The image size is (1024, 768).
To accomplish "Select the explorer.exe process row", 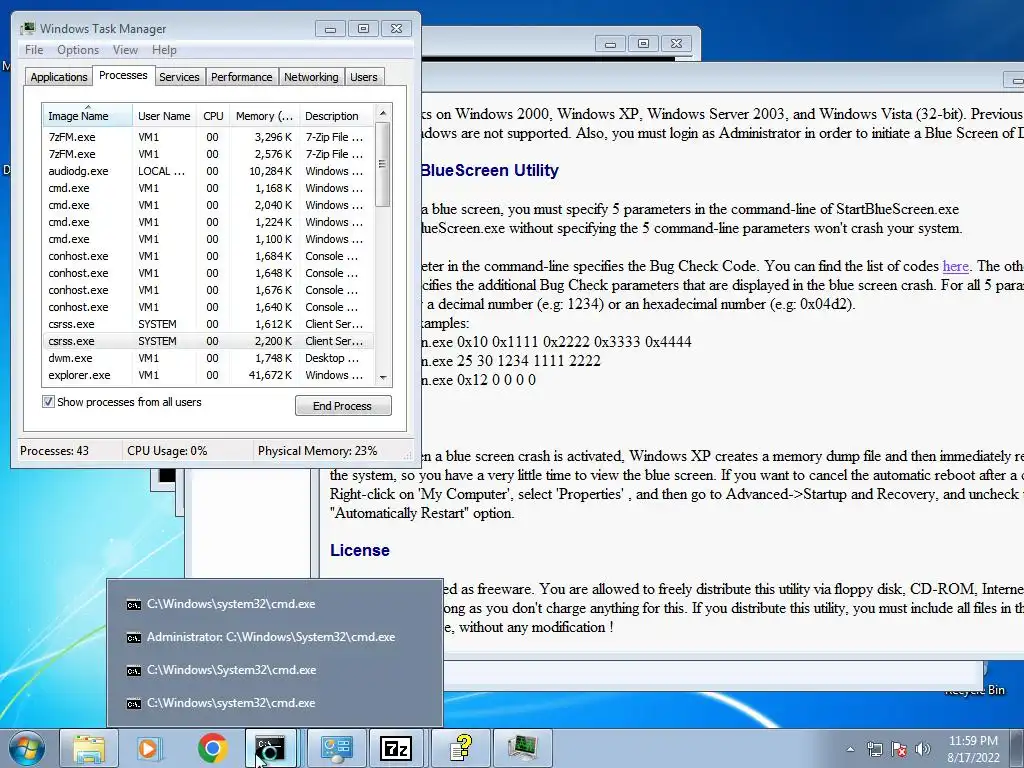I will click(x=208, y=375).
